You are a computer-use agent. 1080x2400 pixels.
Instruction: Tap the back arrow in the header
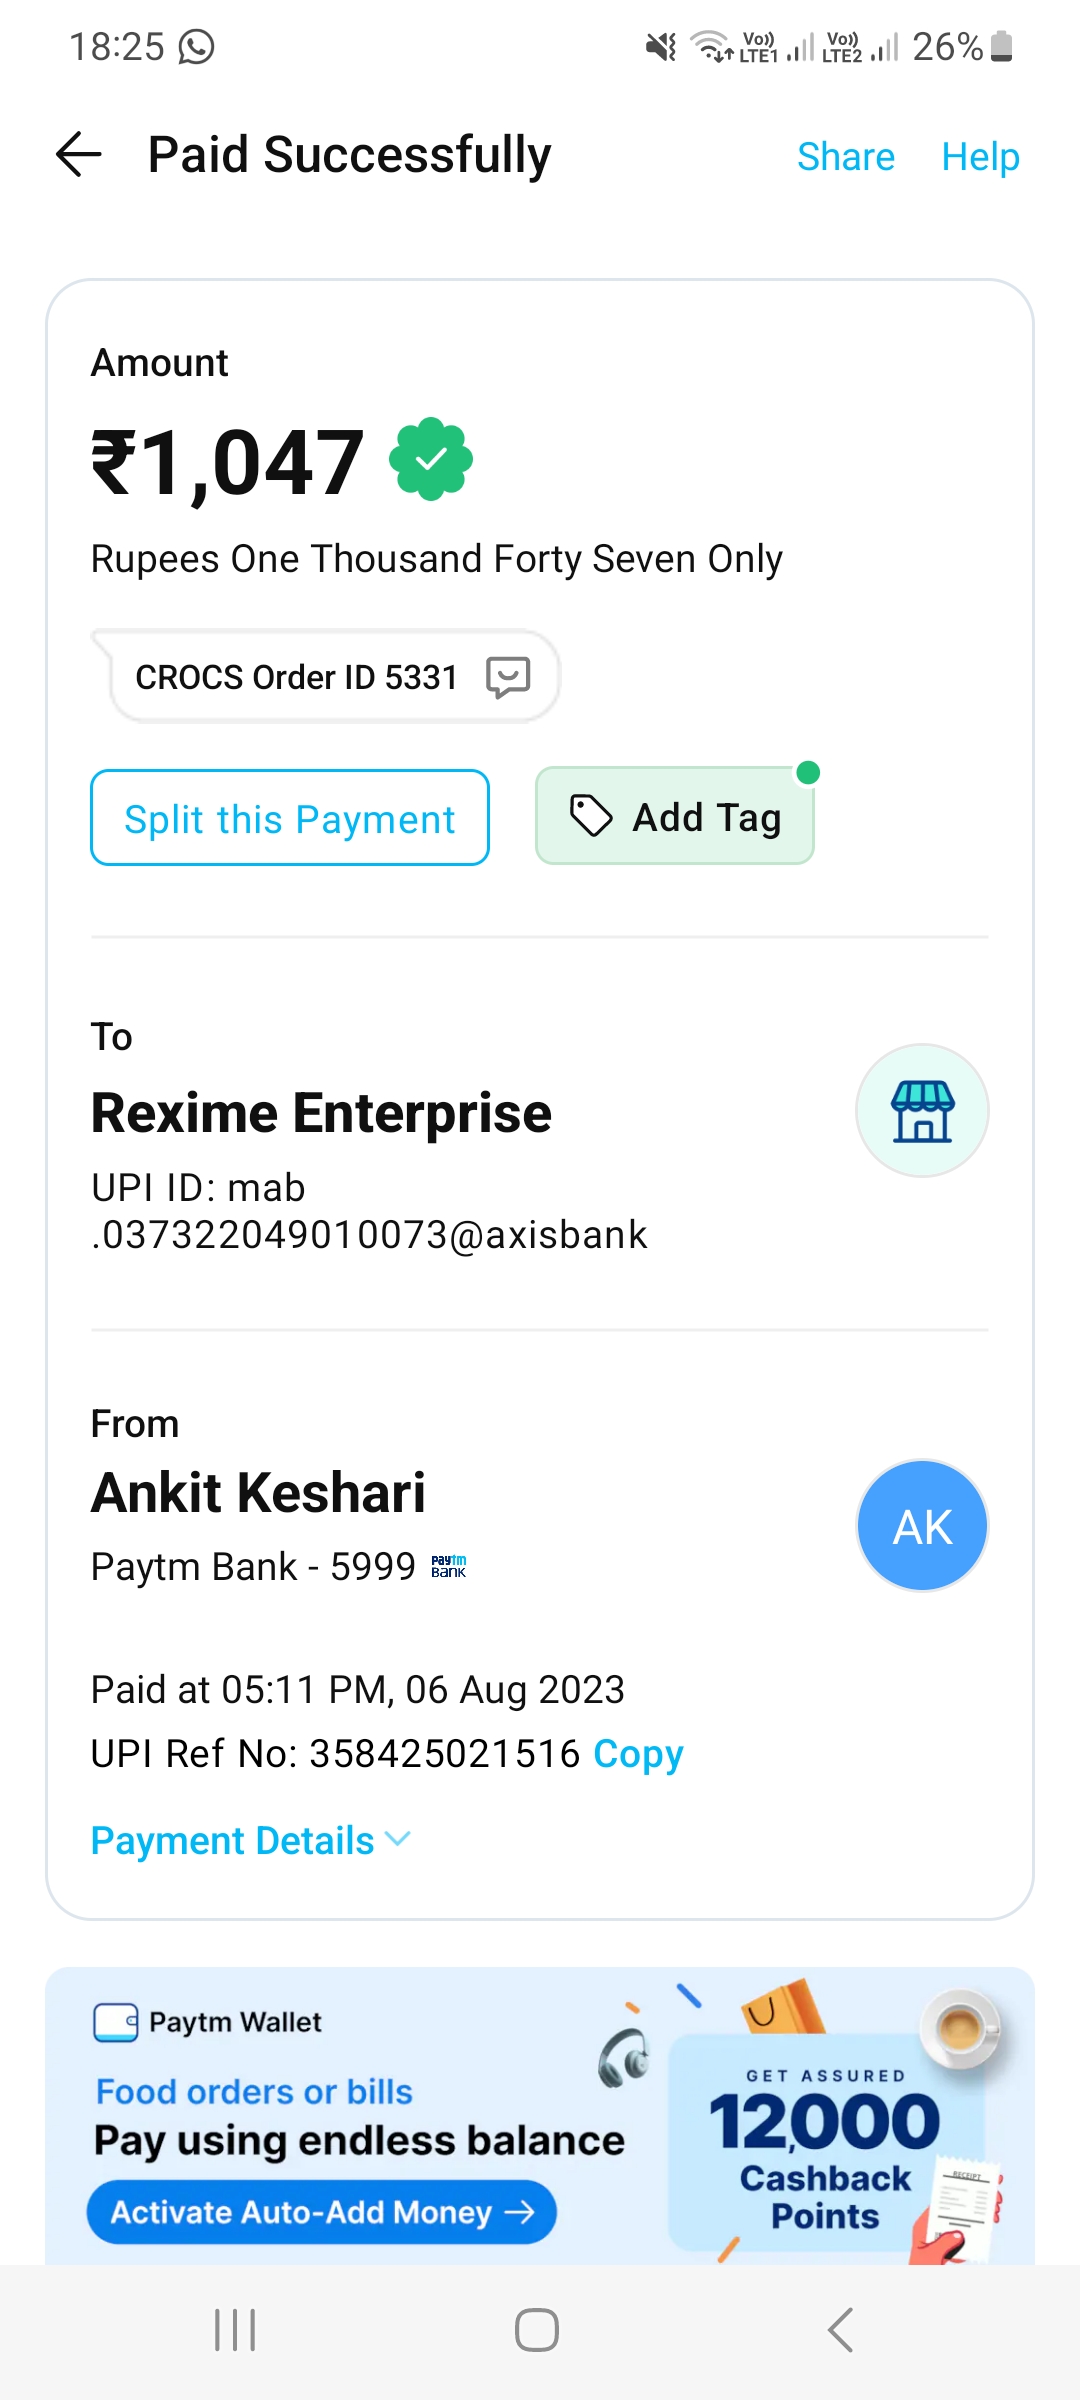[79, 155]
